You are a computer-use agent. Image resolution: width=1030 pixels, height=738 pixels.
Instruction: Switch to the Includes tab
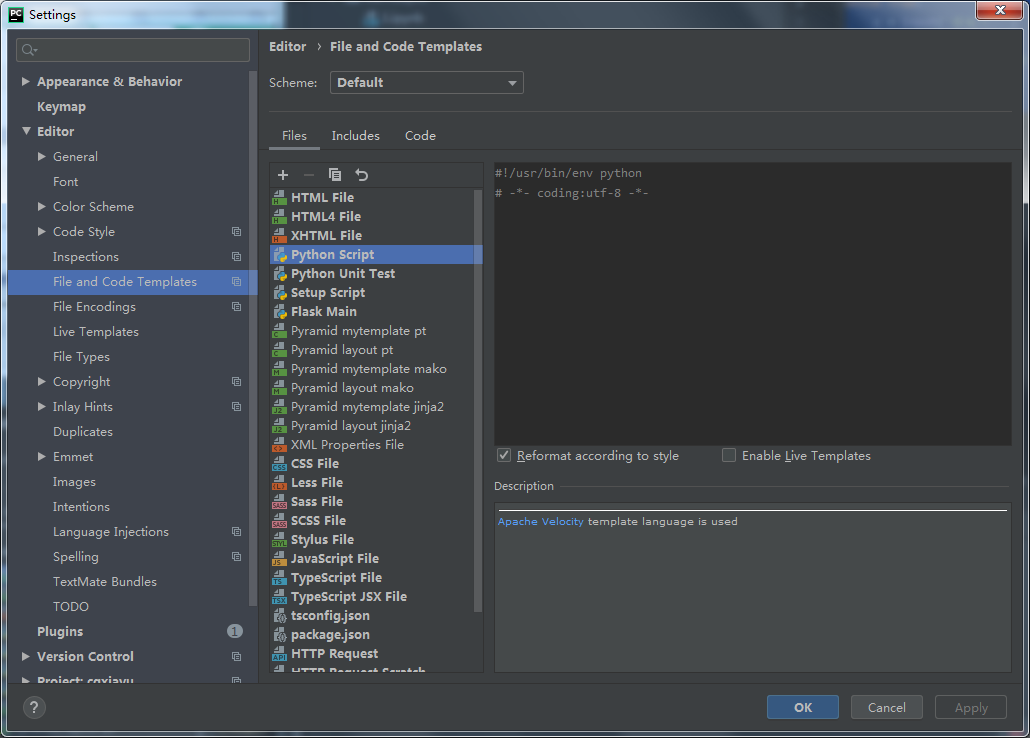click(355, 135)
